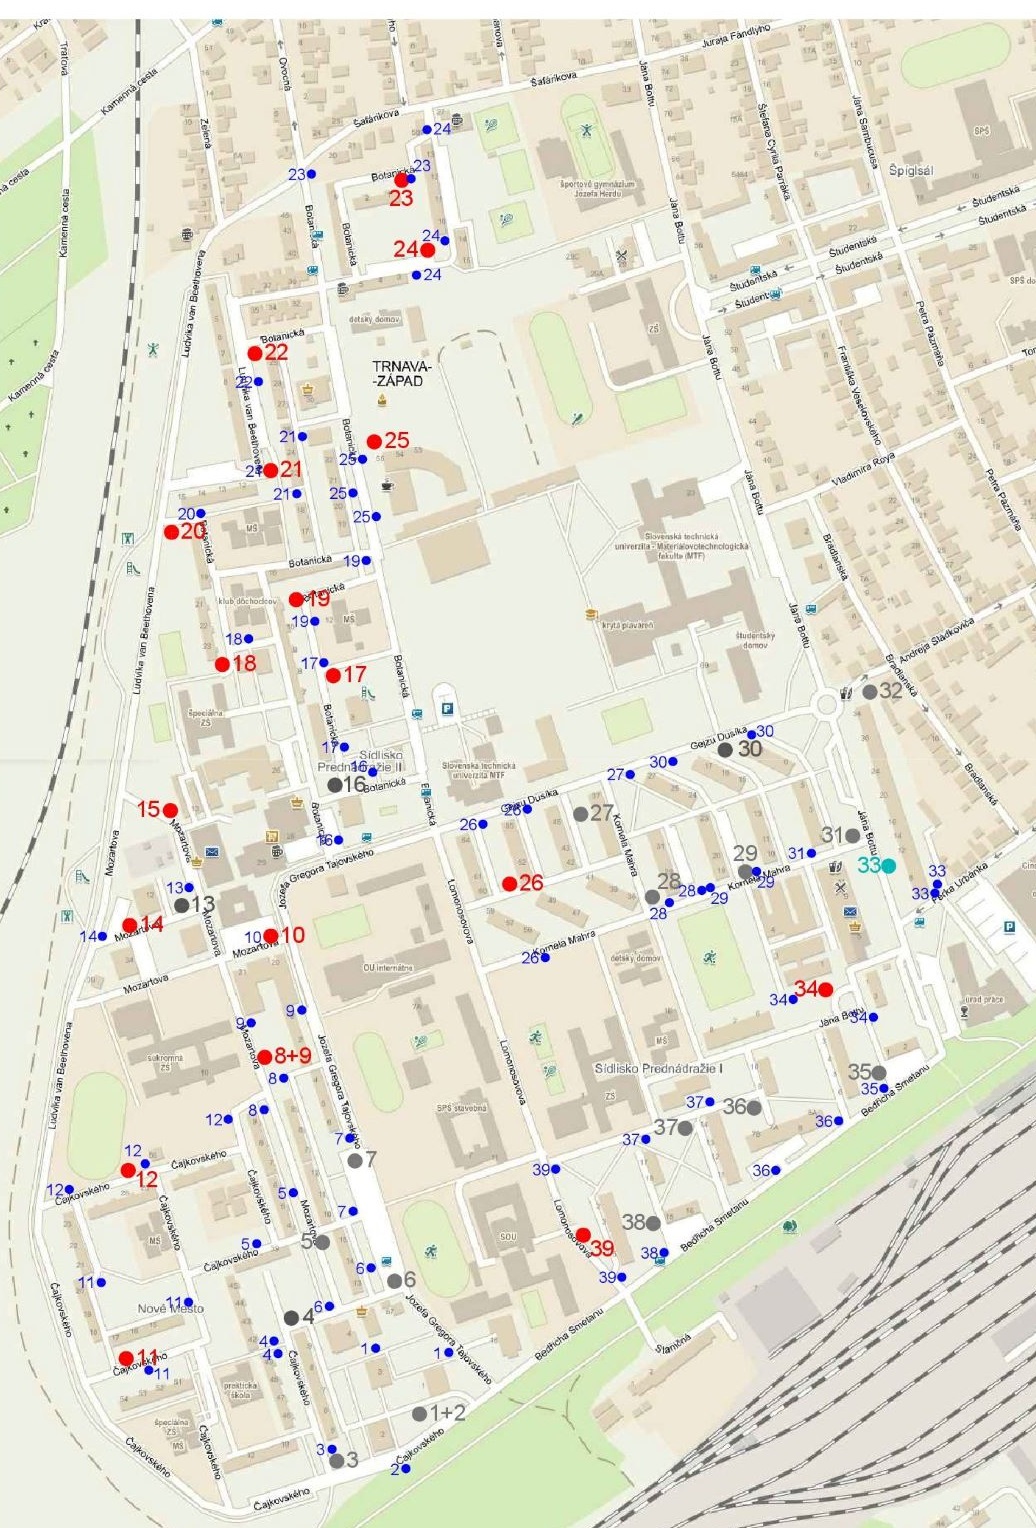Click the SPŠ stavebná building label
Image resolution: width=1036 pixels, height=1528 pixels.
tap(462, 1109)
